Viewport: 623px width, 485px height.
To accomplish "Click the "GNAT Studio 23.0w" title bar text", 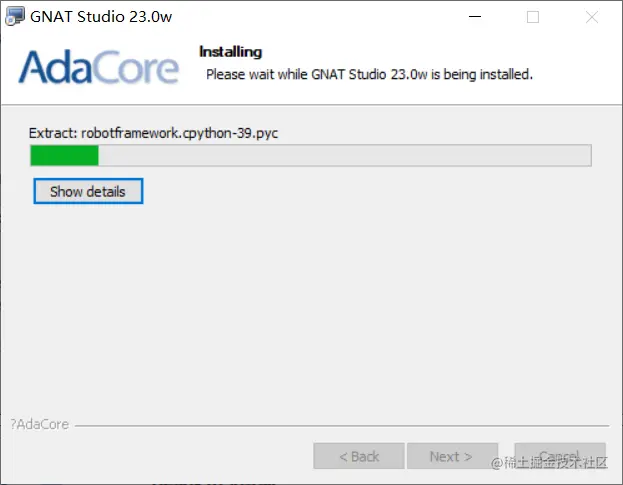I will pos(101,17).
